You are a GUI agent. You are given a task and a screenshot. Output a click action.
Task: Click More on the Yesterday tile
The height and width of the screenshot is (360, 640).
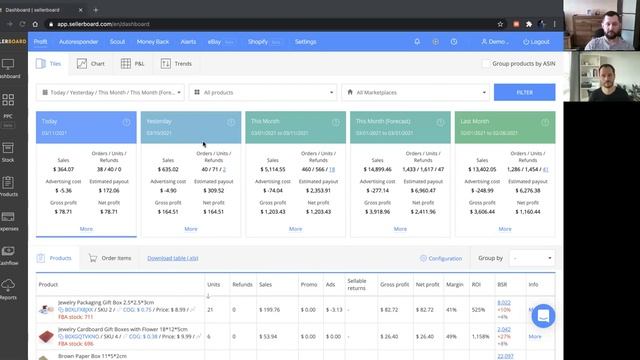(191, 229)
